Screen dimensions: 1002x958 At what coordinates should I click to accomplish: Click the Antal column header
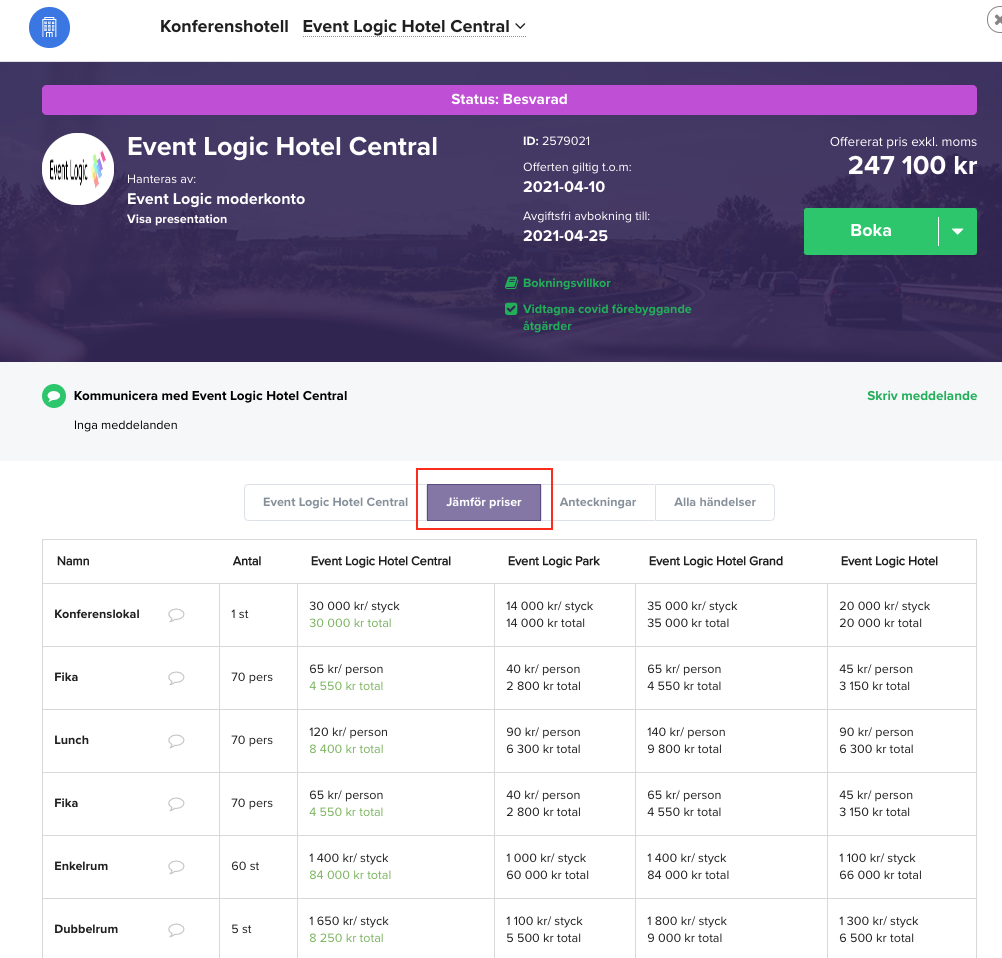(x=247, y=561)
